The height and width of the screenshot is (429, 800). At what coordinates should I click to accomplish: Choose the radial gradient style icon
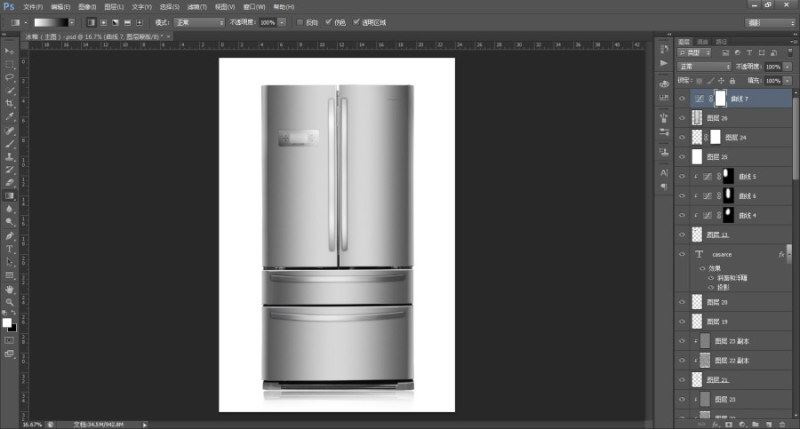104,22
